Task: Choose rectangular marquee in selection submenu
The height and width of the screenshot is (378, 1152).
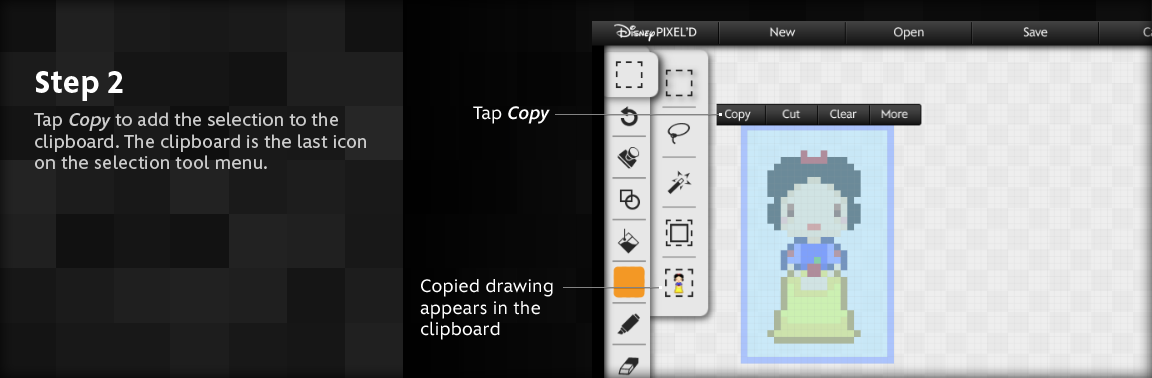Action: pos(680,83)
